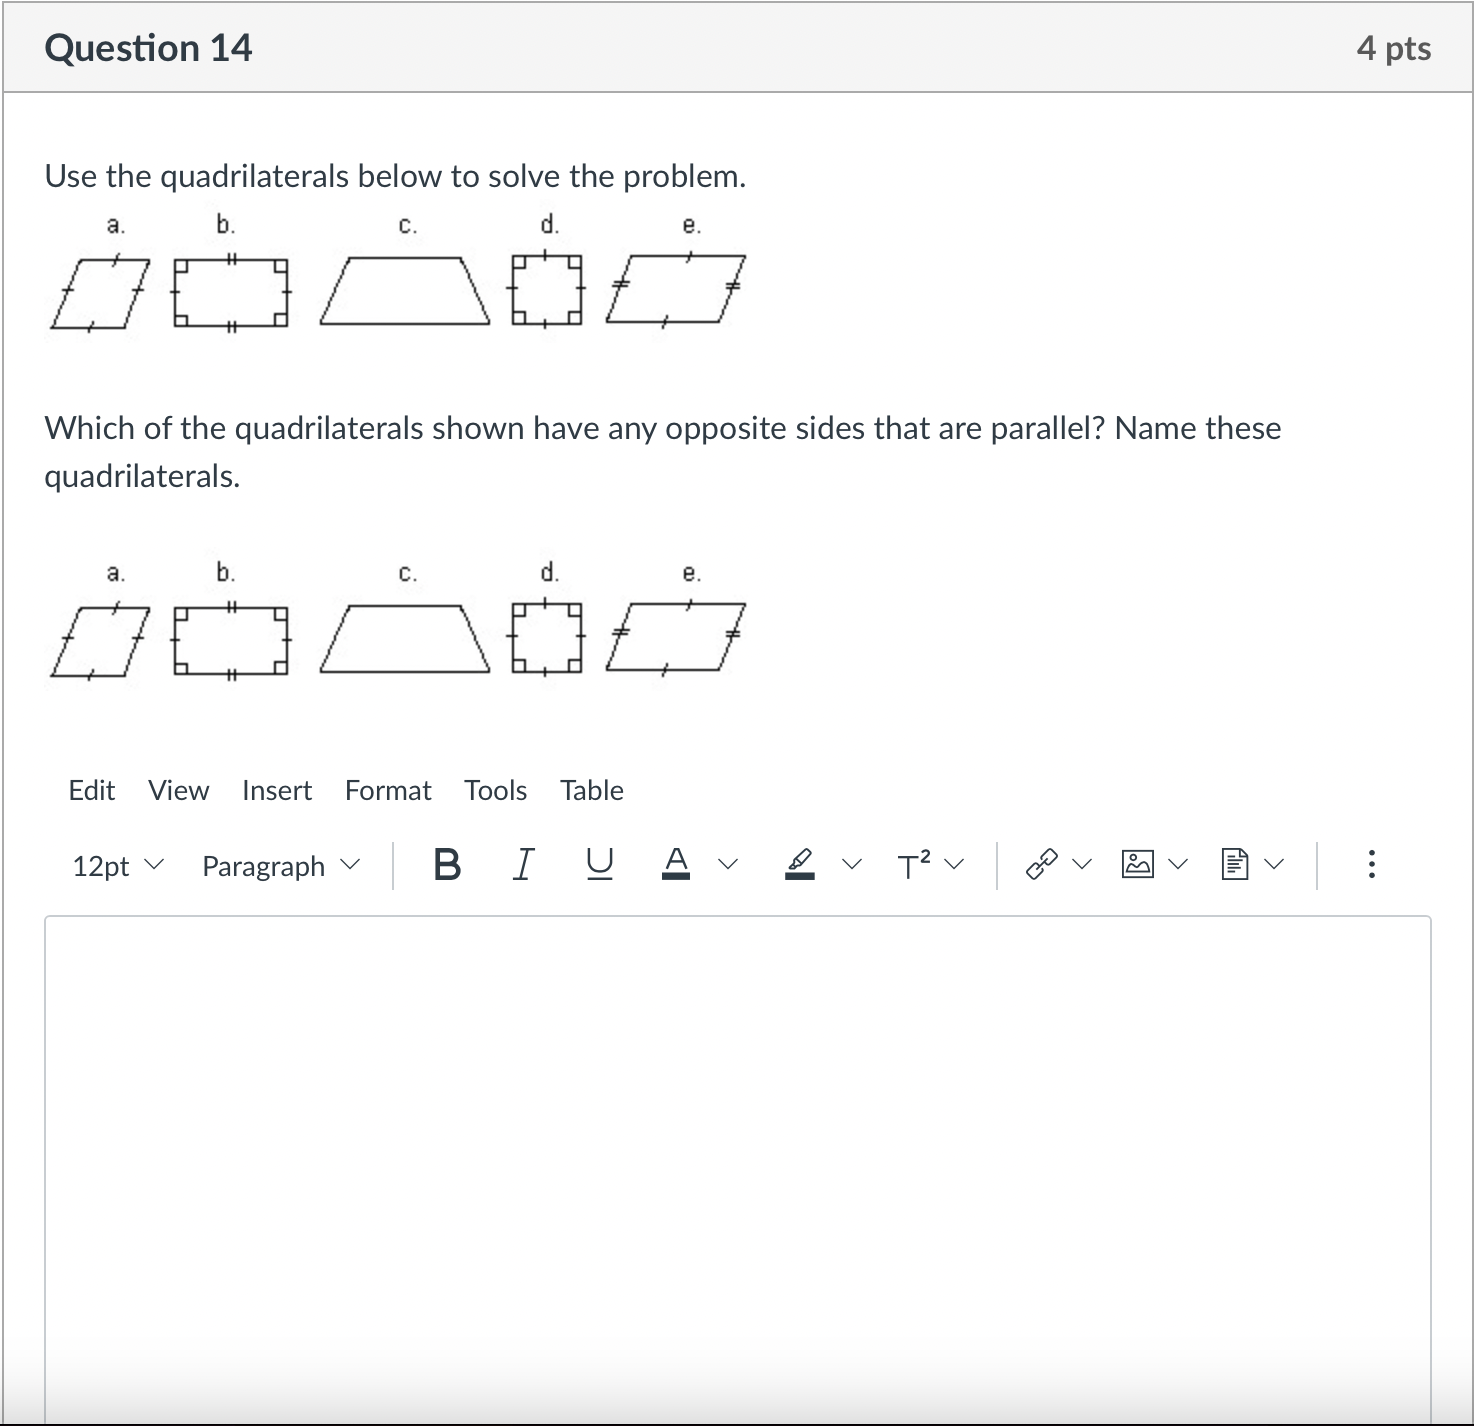The width and height of the screenshot is (1474, 1426).
Task: Apply italic formatting in the editor
Action: (x=522, y=865)
